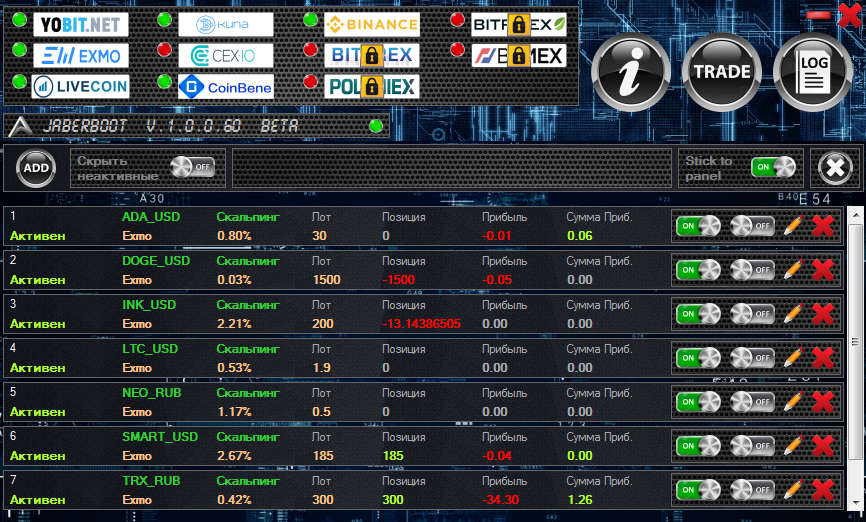Select the EXMO exchange logo
Screen dimensions: 866x522
[x=81, y=55]
